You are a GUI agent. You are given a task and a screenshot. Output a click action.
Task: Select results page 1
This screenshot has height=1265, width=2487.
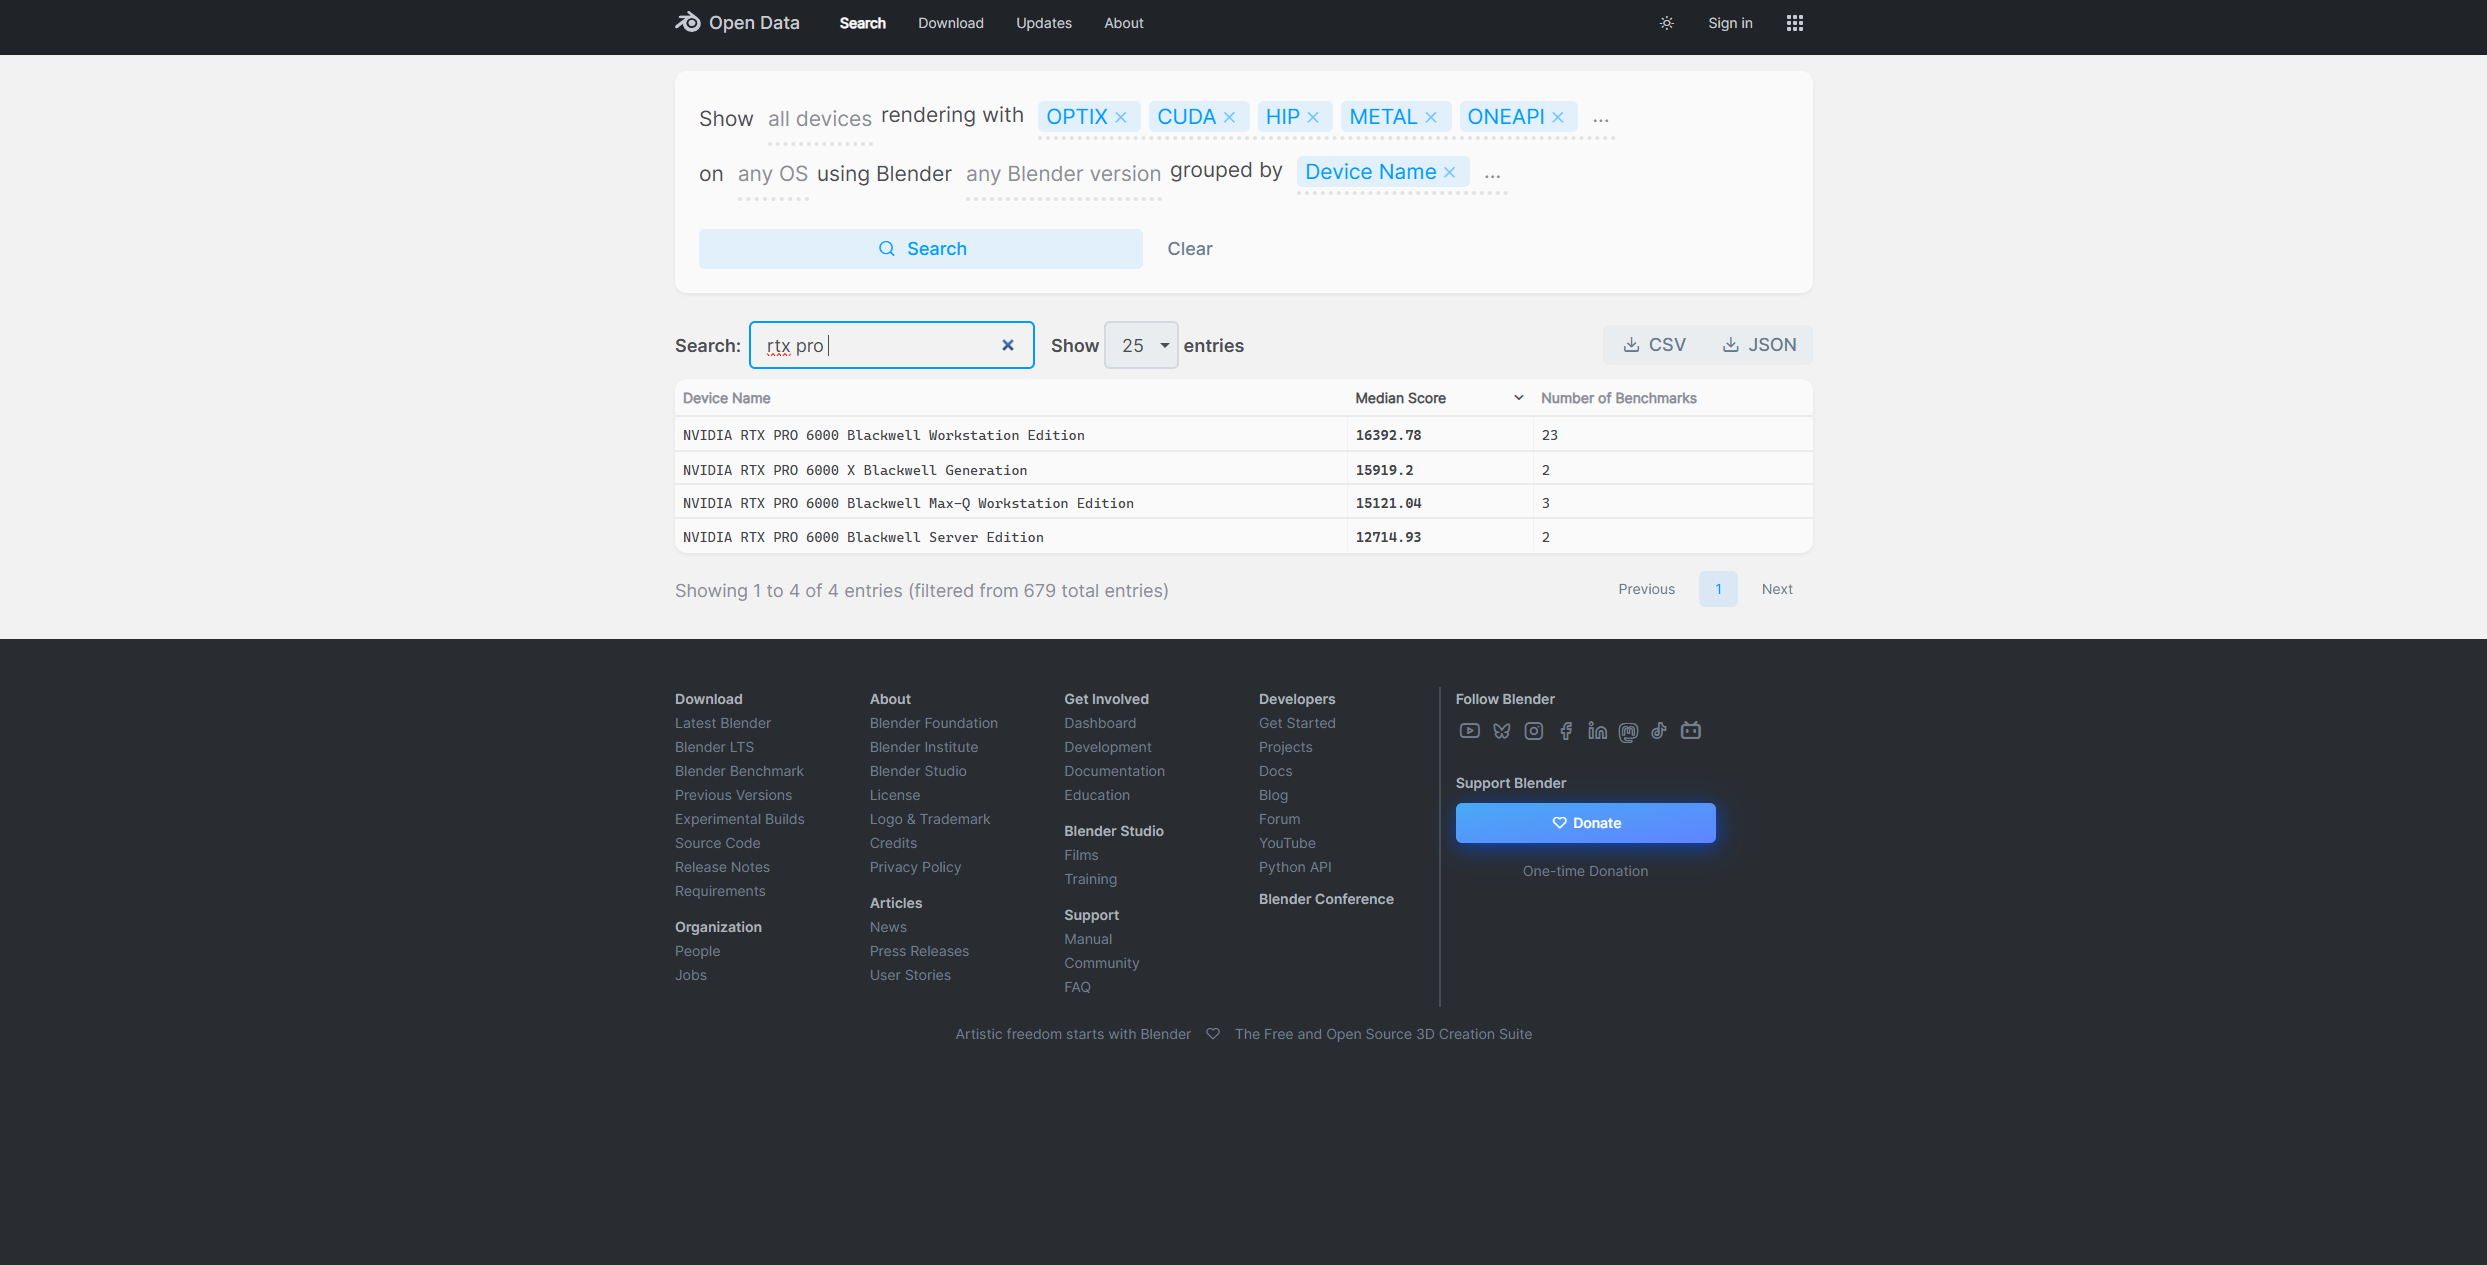(1718, 589)
